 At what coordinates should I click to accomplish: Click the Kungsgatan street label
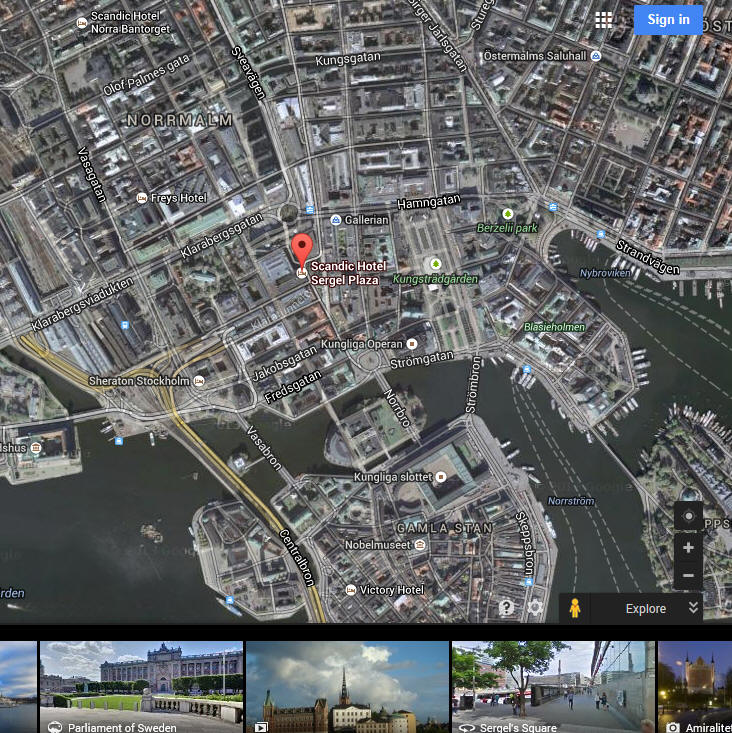coord(348,59)
